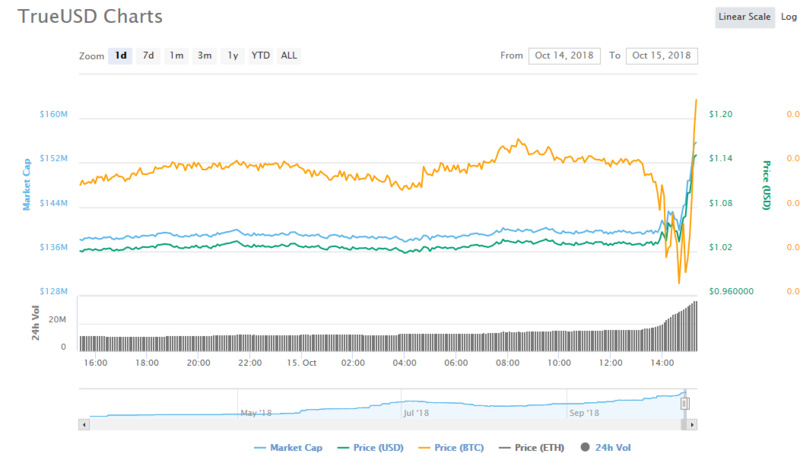Switch to Log scale
The image size is (800, 460).
pyautogui.click(x=788, y=17)
